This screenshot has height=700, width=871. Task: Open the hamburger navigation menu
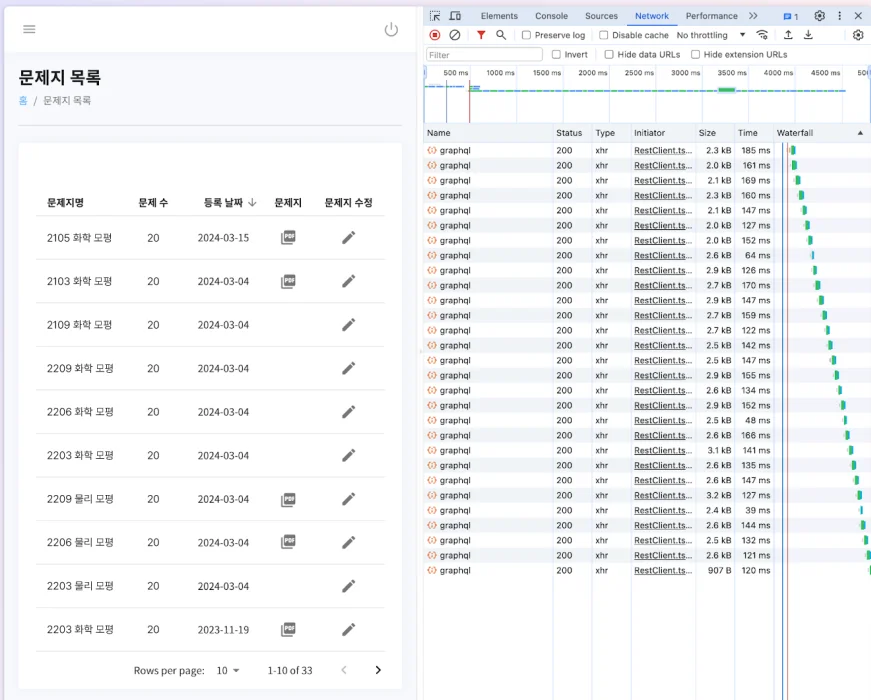coord(29,29)
